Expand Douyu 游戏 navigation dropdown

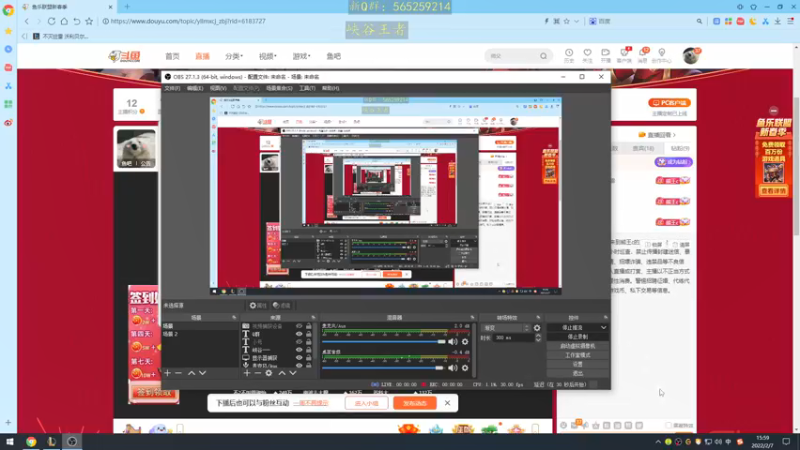click(302, 56)
